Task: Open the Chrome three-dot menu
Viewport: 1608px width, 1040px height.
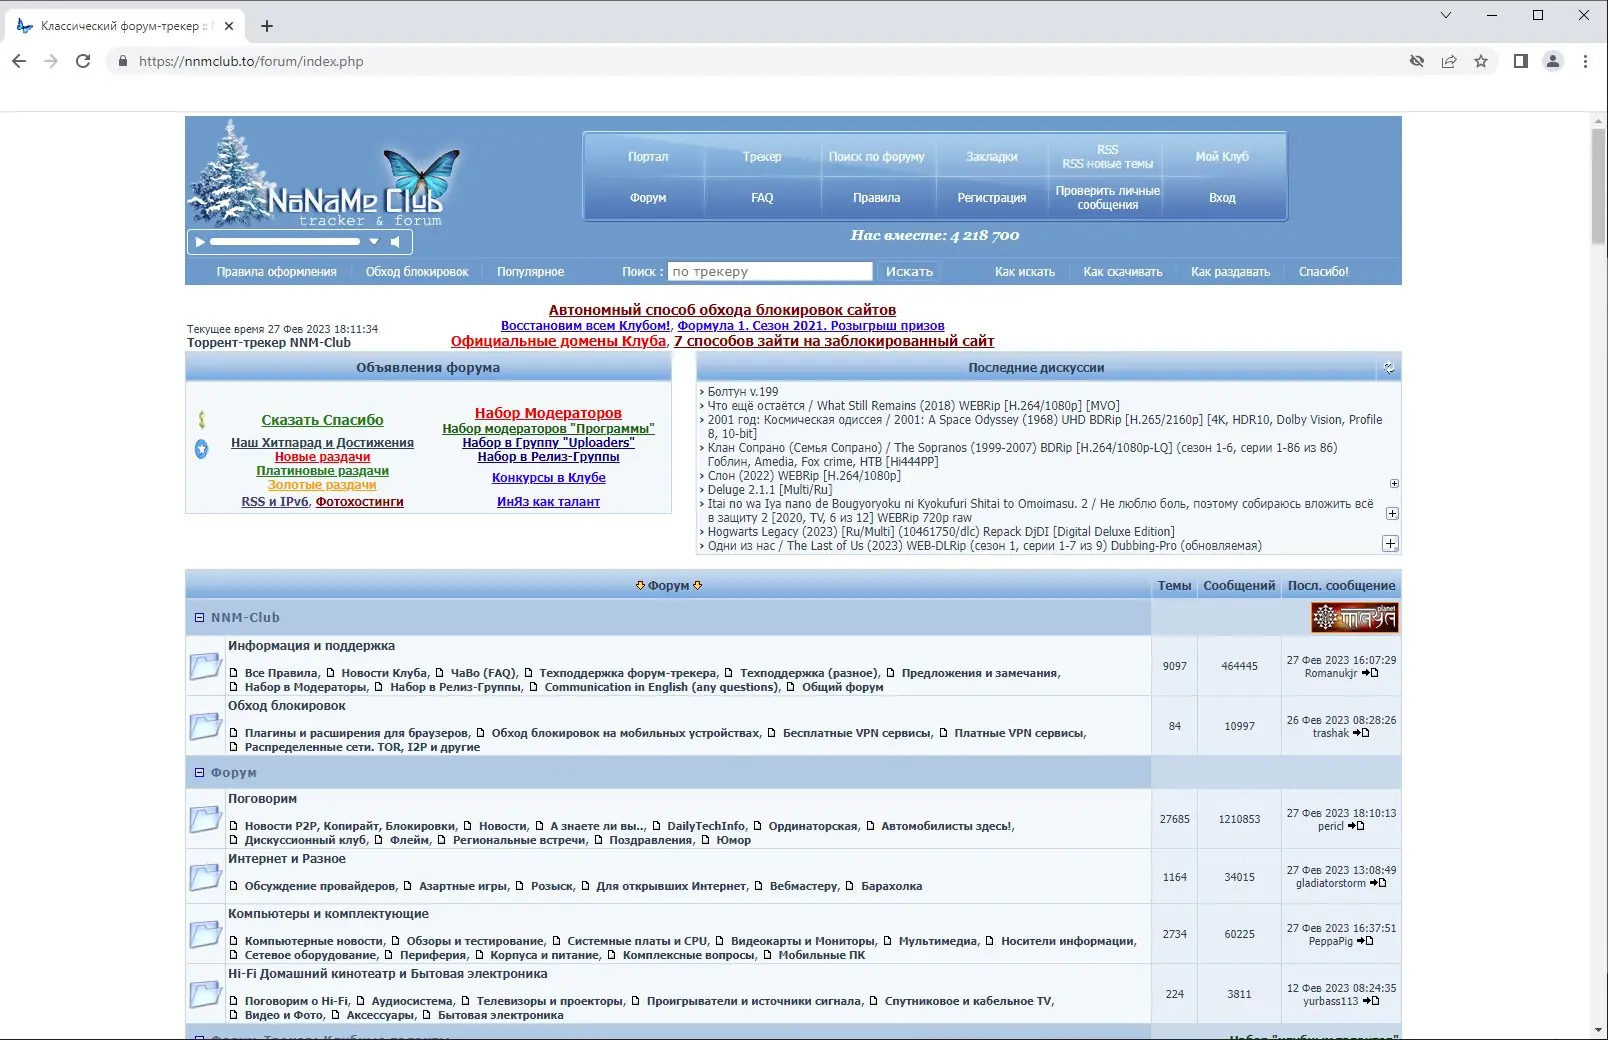Action: 1585,61
